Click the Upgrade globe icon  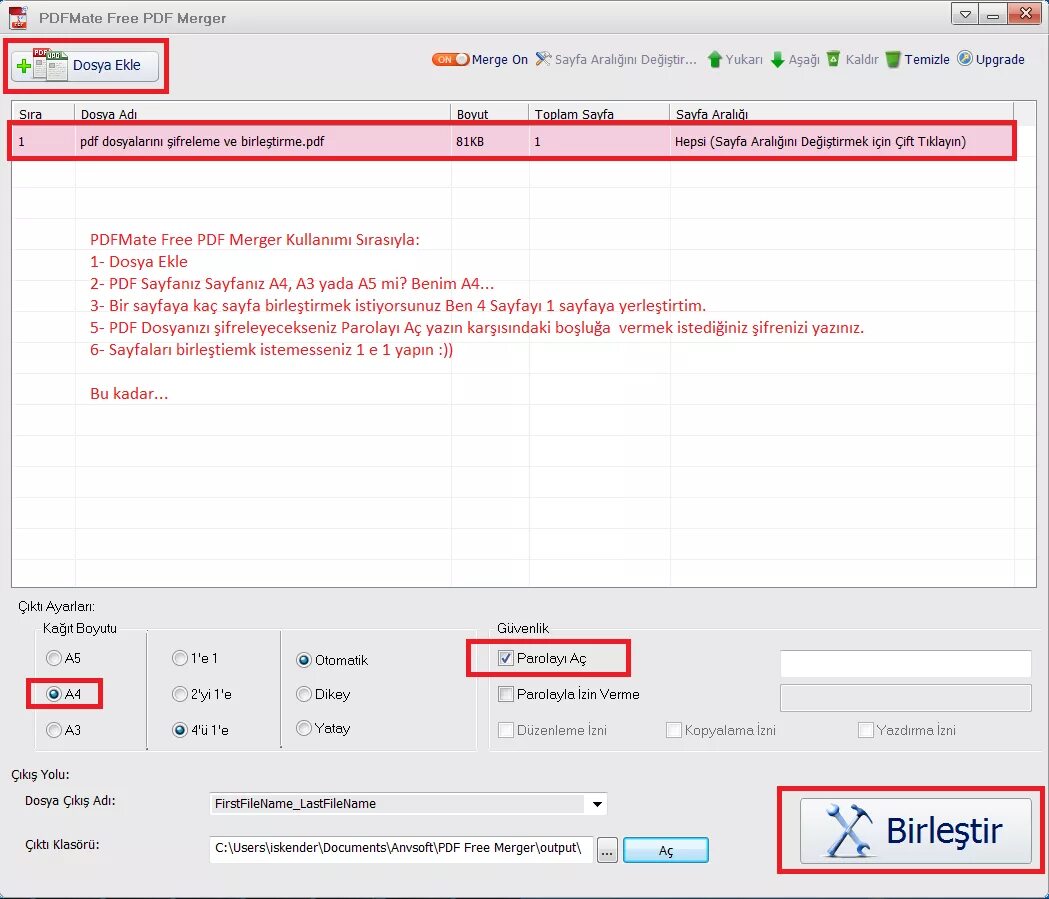coord(965,59)
